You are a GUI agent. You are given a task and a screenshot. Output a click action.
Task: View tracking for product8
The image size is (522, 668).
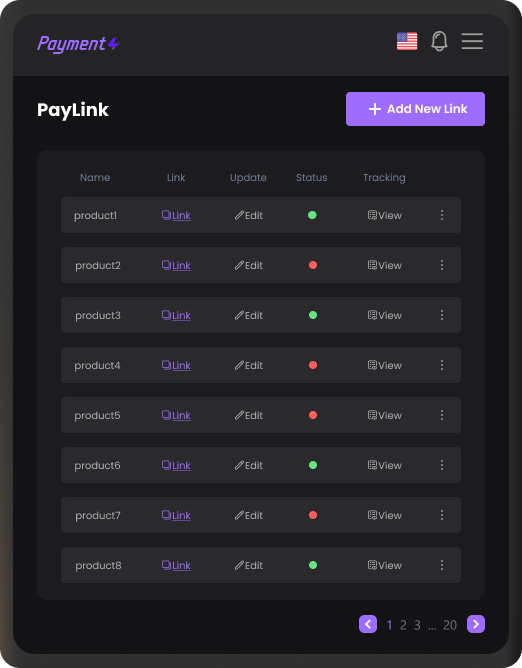tap(384, 565)
